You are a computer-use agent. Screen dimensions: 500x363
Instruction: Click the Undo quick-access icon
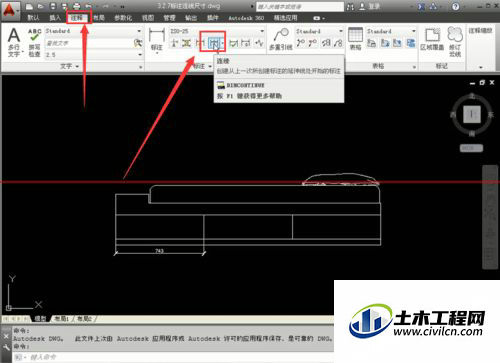click(89, 6)
